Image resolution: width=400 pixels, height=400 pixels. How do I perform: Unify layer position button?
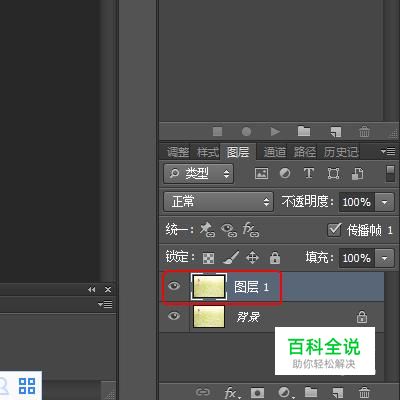coord(207,230)
